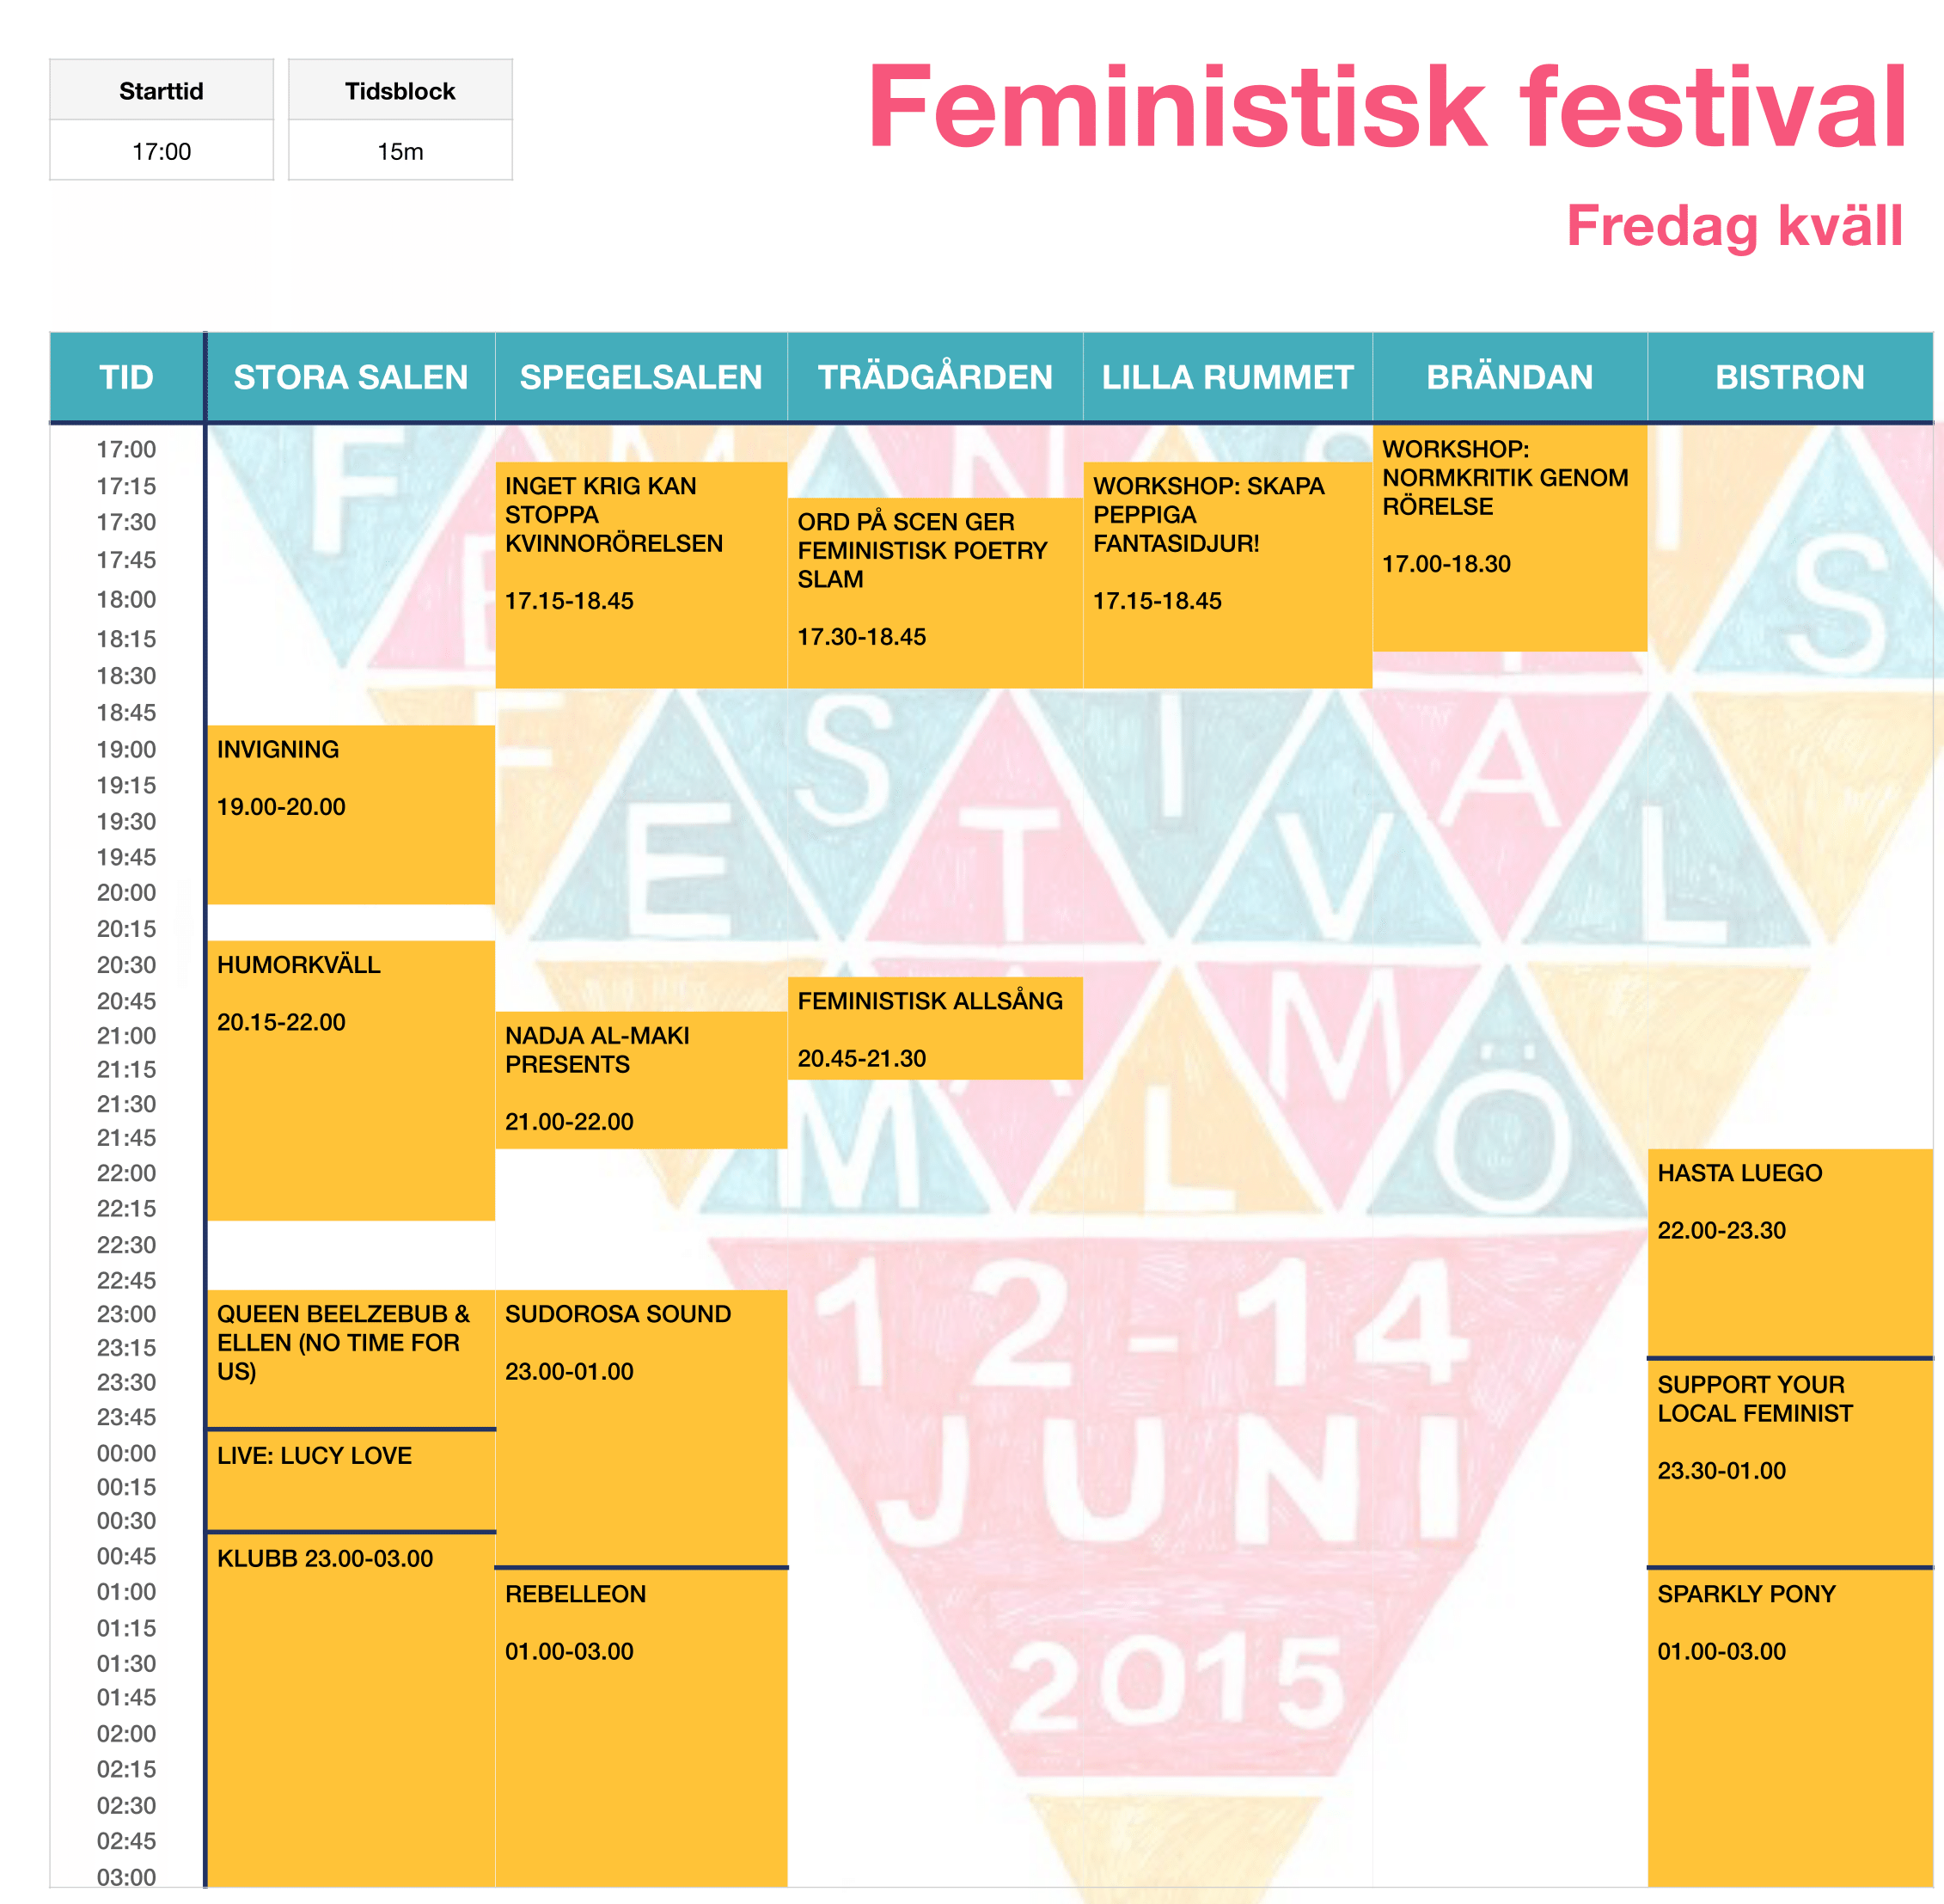Select the REBELLEON 01.00-03.00 event

(x=641, y=1726)
